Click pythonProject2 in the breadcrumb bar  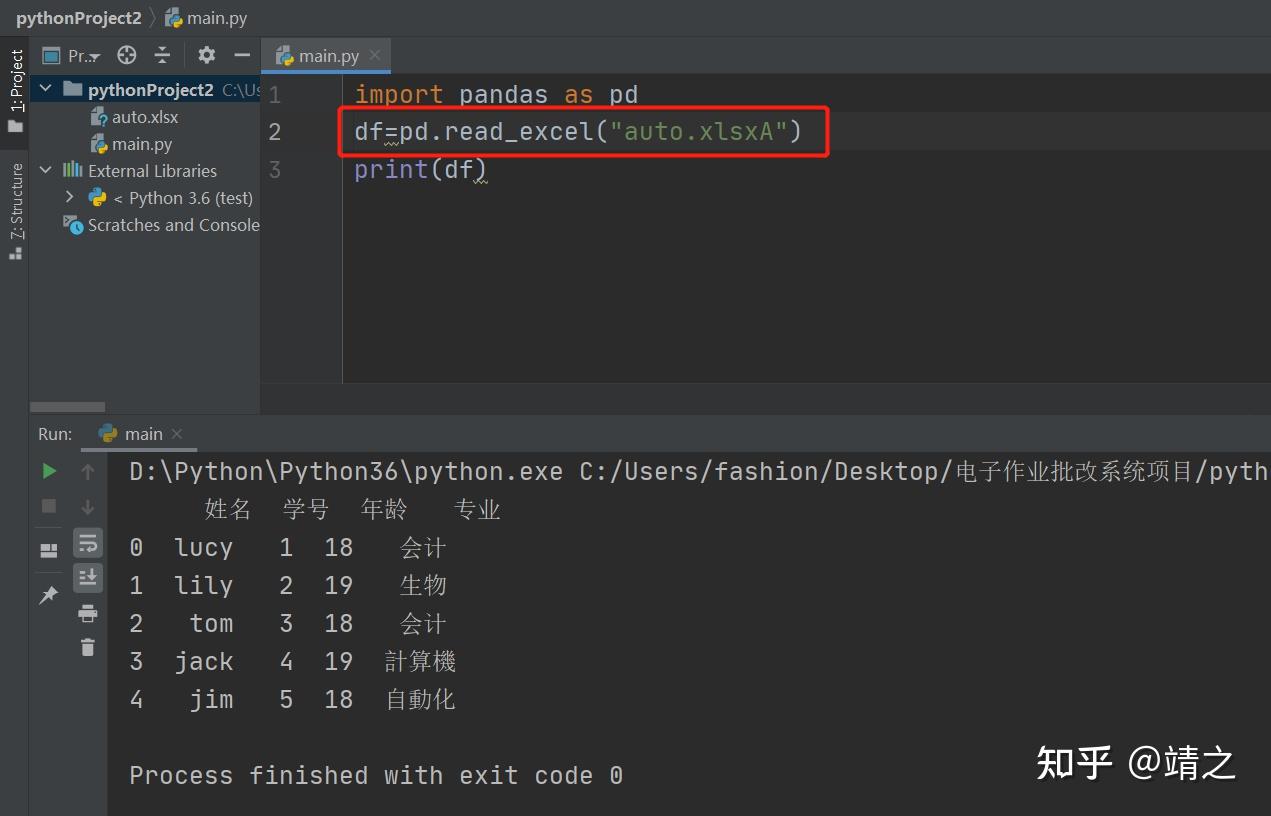pyautogui.click(x=78, y=17)
